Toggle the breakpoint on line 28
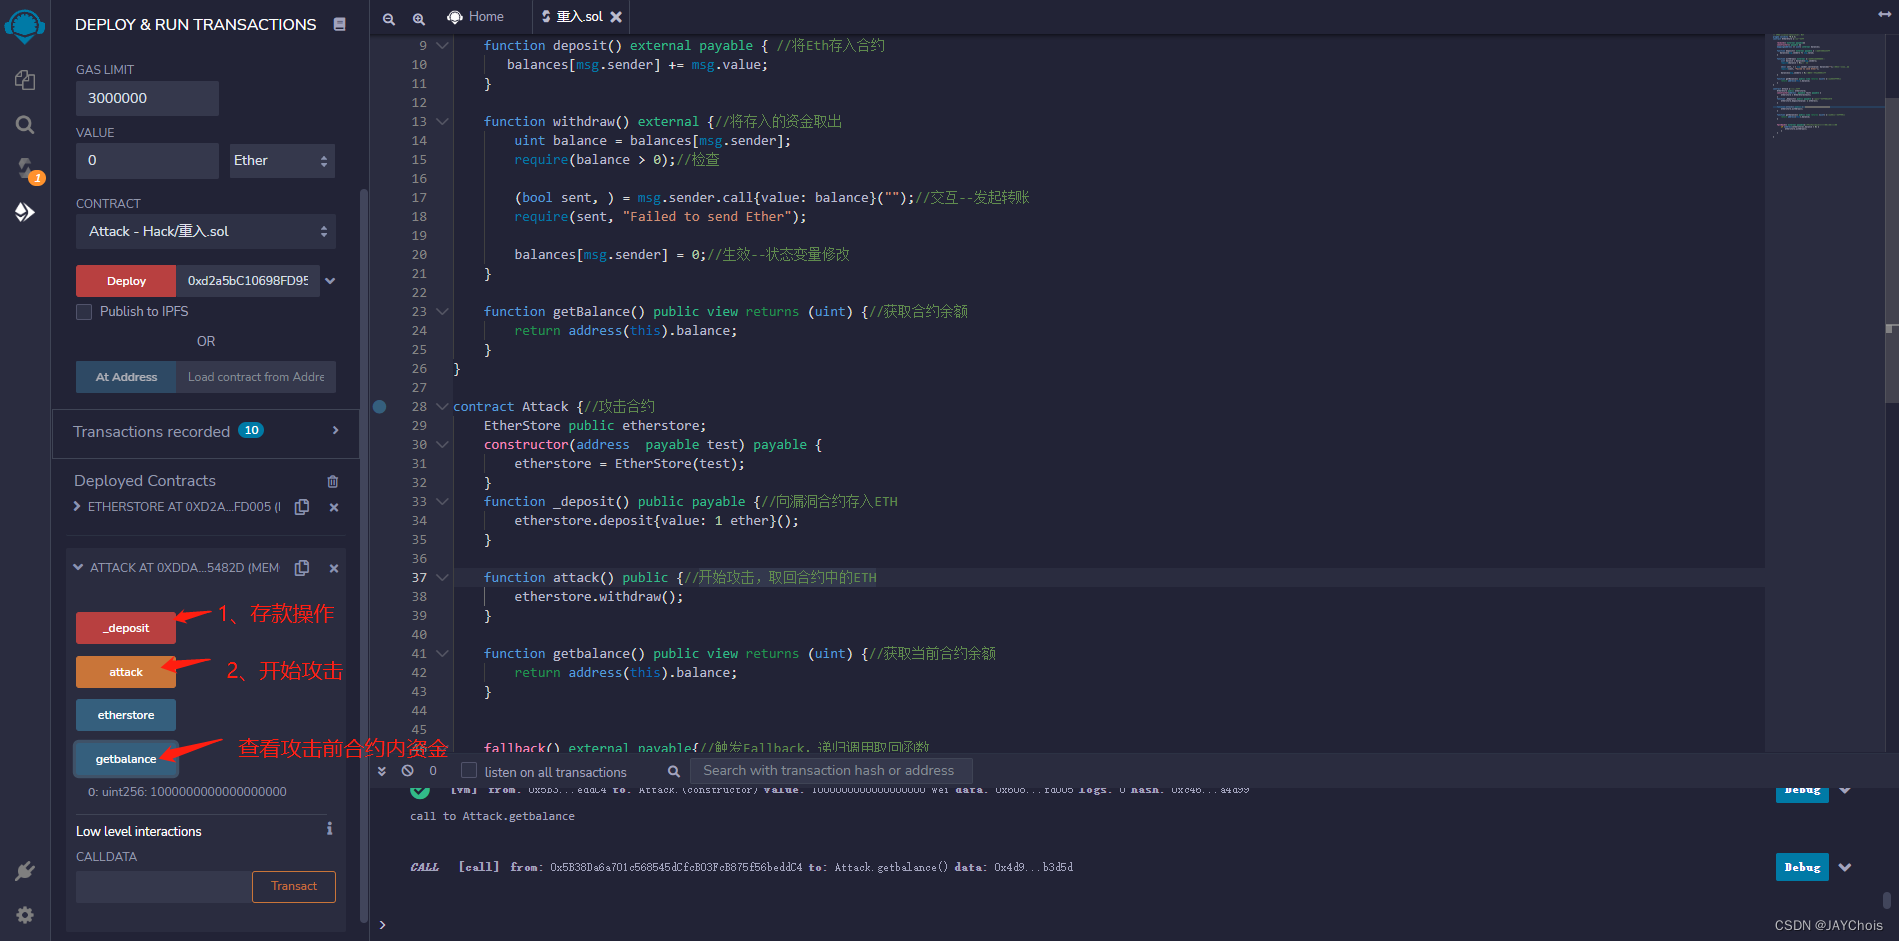The width and height of the screenshot is (1899, 941). point(380,407)
